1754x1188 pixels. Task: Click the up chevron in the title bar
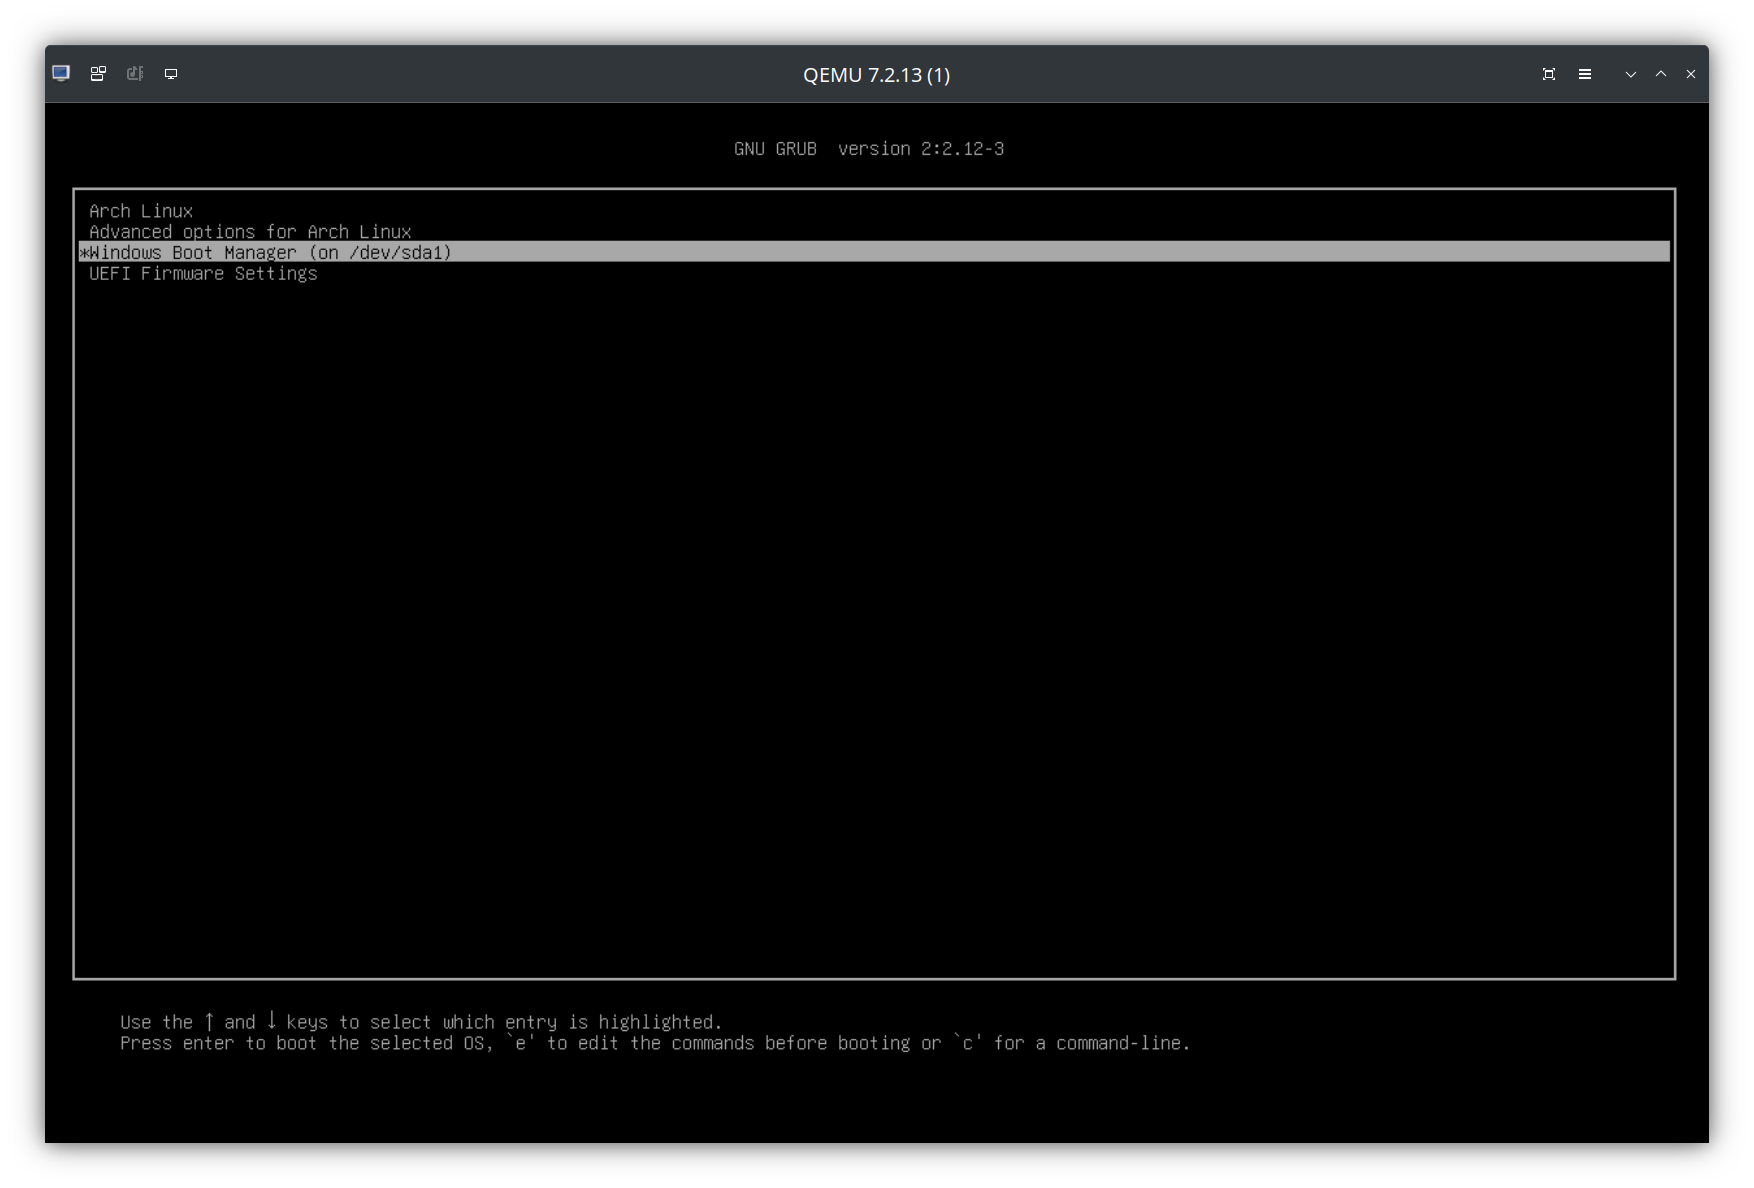(1660, 74)
